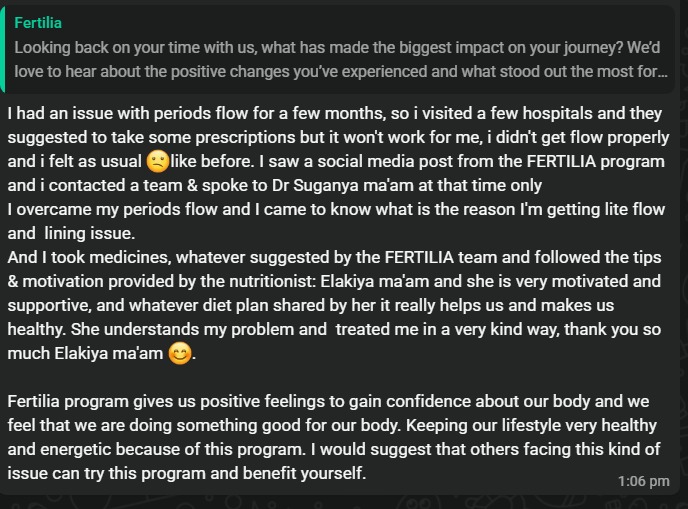Viewport: 688px width, 509px height.
Task: Click the truncation ellipsis in quoted preview
Action: click(662, 71)
